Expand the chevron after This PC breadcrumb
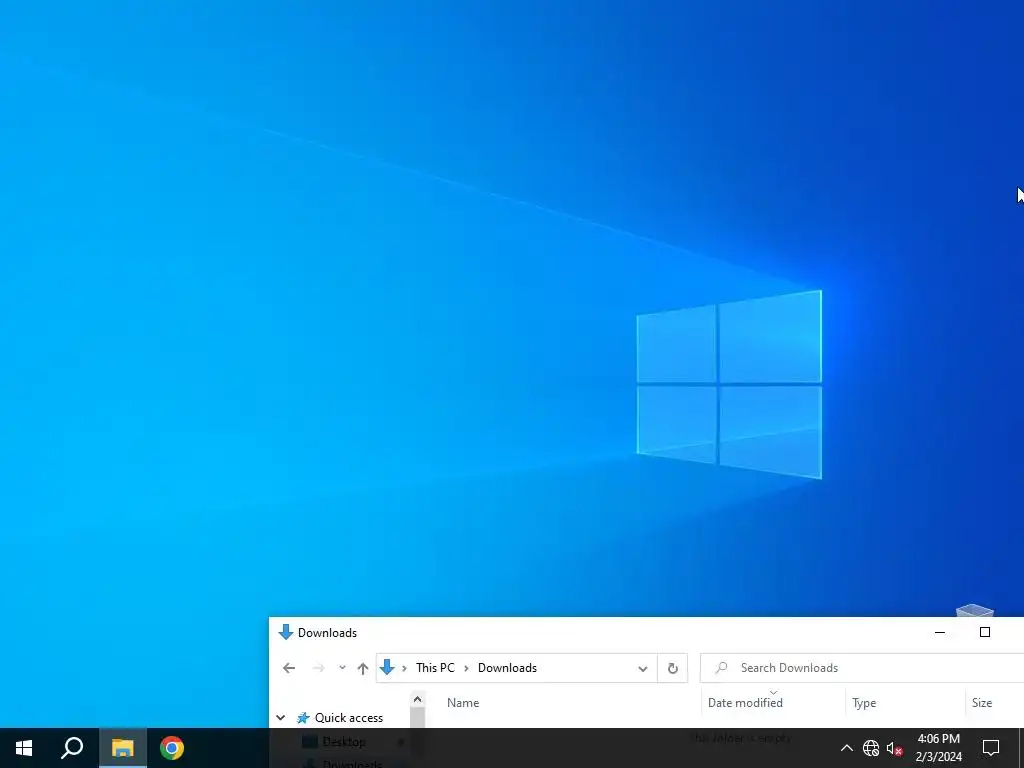 tap(466, 668)
